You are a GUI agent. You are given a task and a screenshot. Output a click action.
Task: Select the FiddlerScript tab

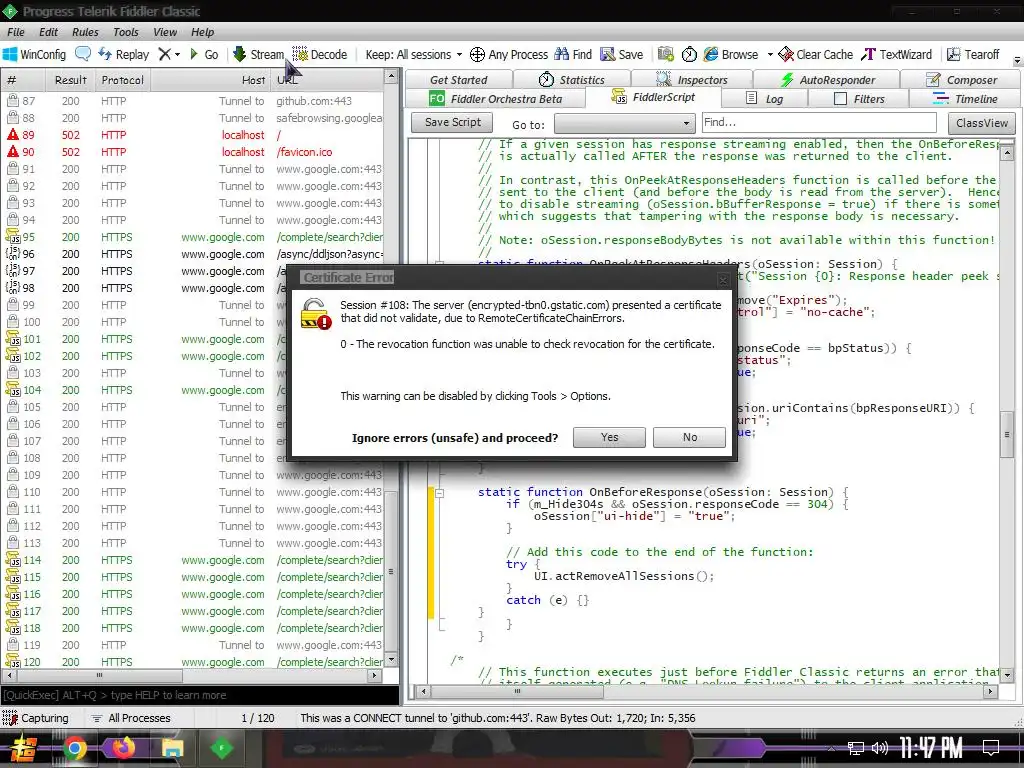pyautogui.click(x=653, y=97)
